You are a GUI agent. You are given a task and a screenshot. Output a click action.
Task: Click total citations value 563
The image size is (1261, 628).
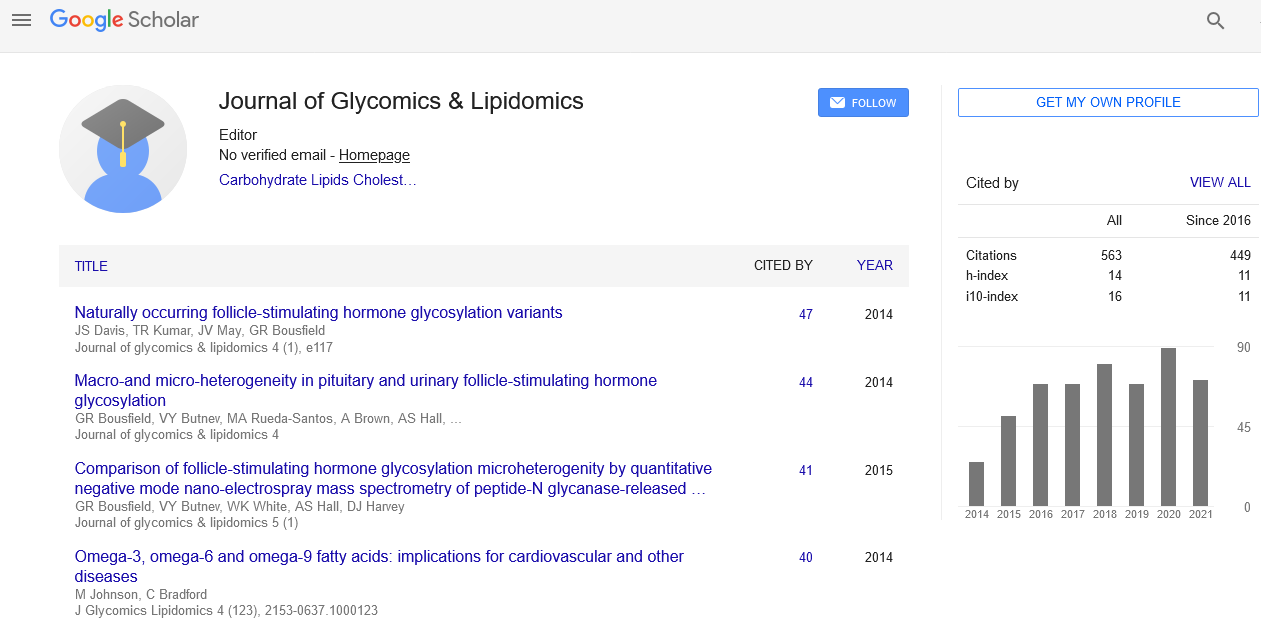(1111, 255)
